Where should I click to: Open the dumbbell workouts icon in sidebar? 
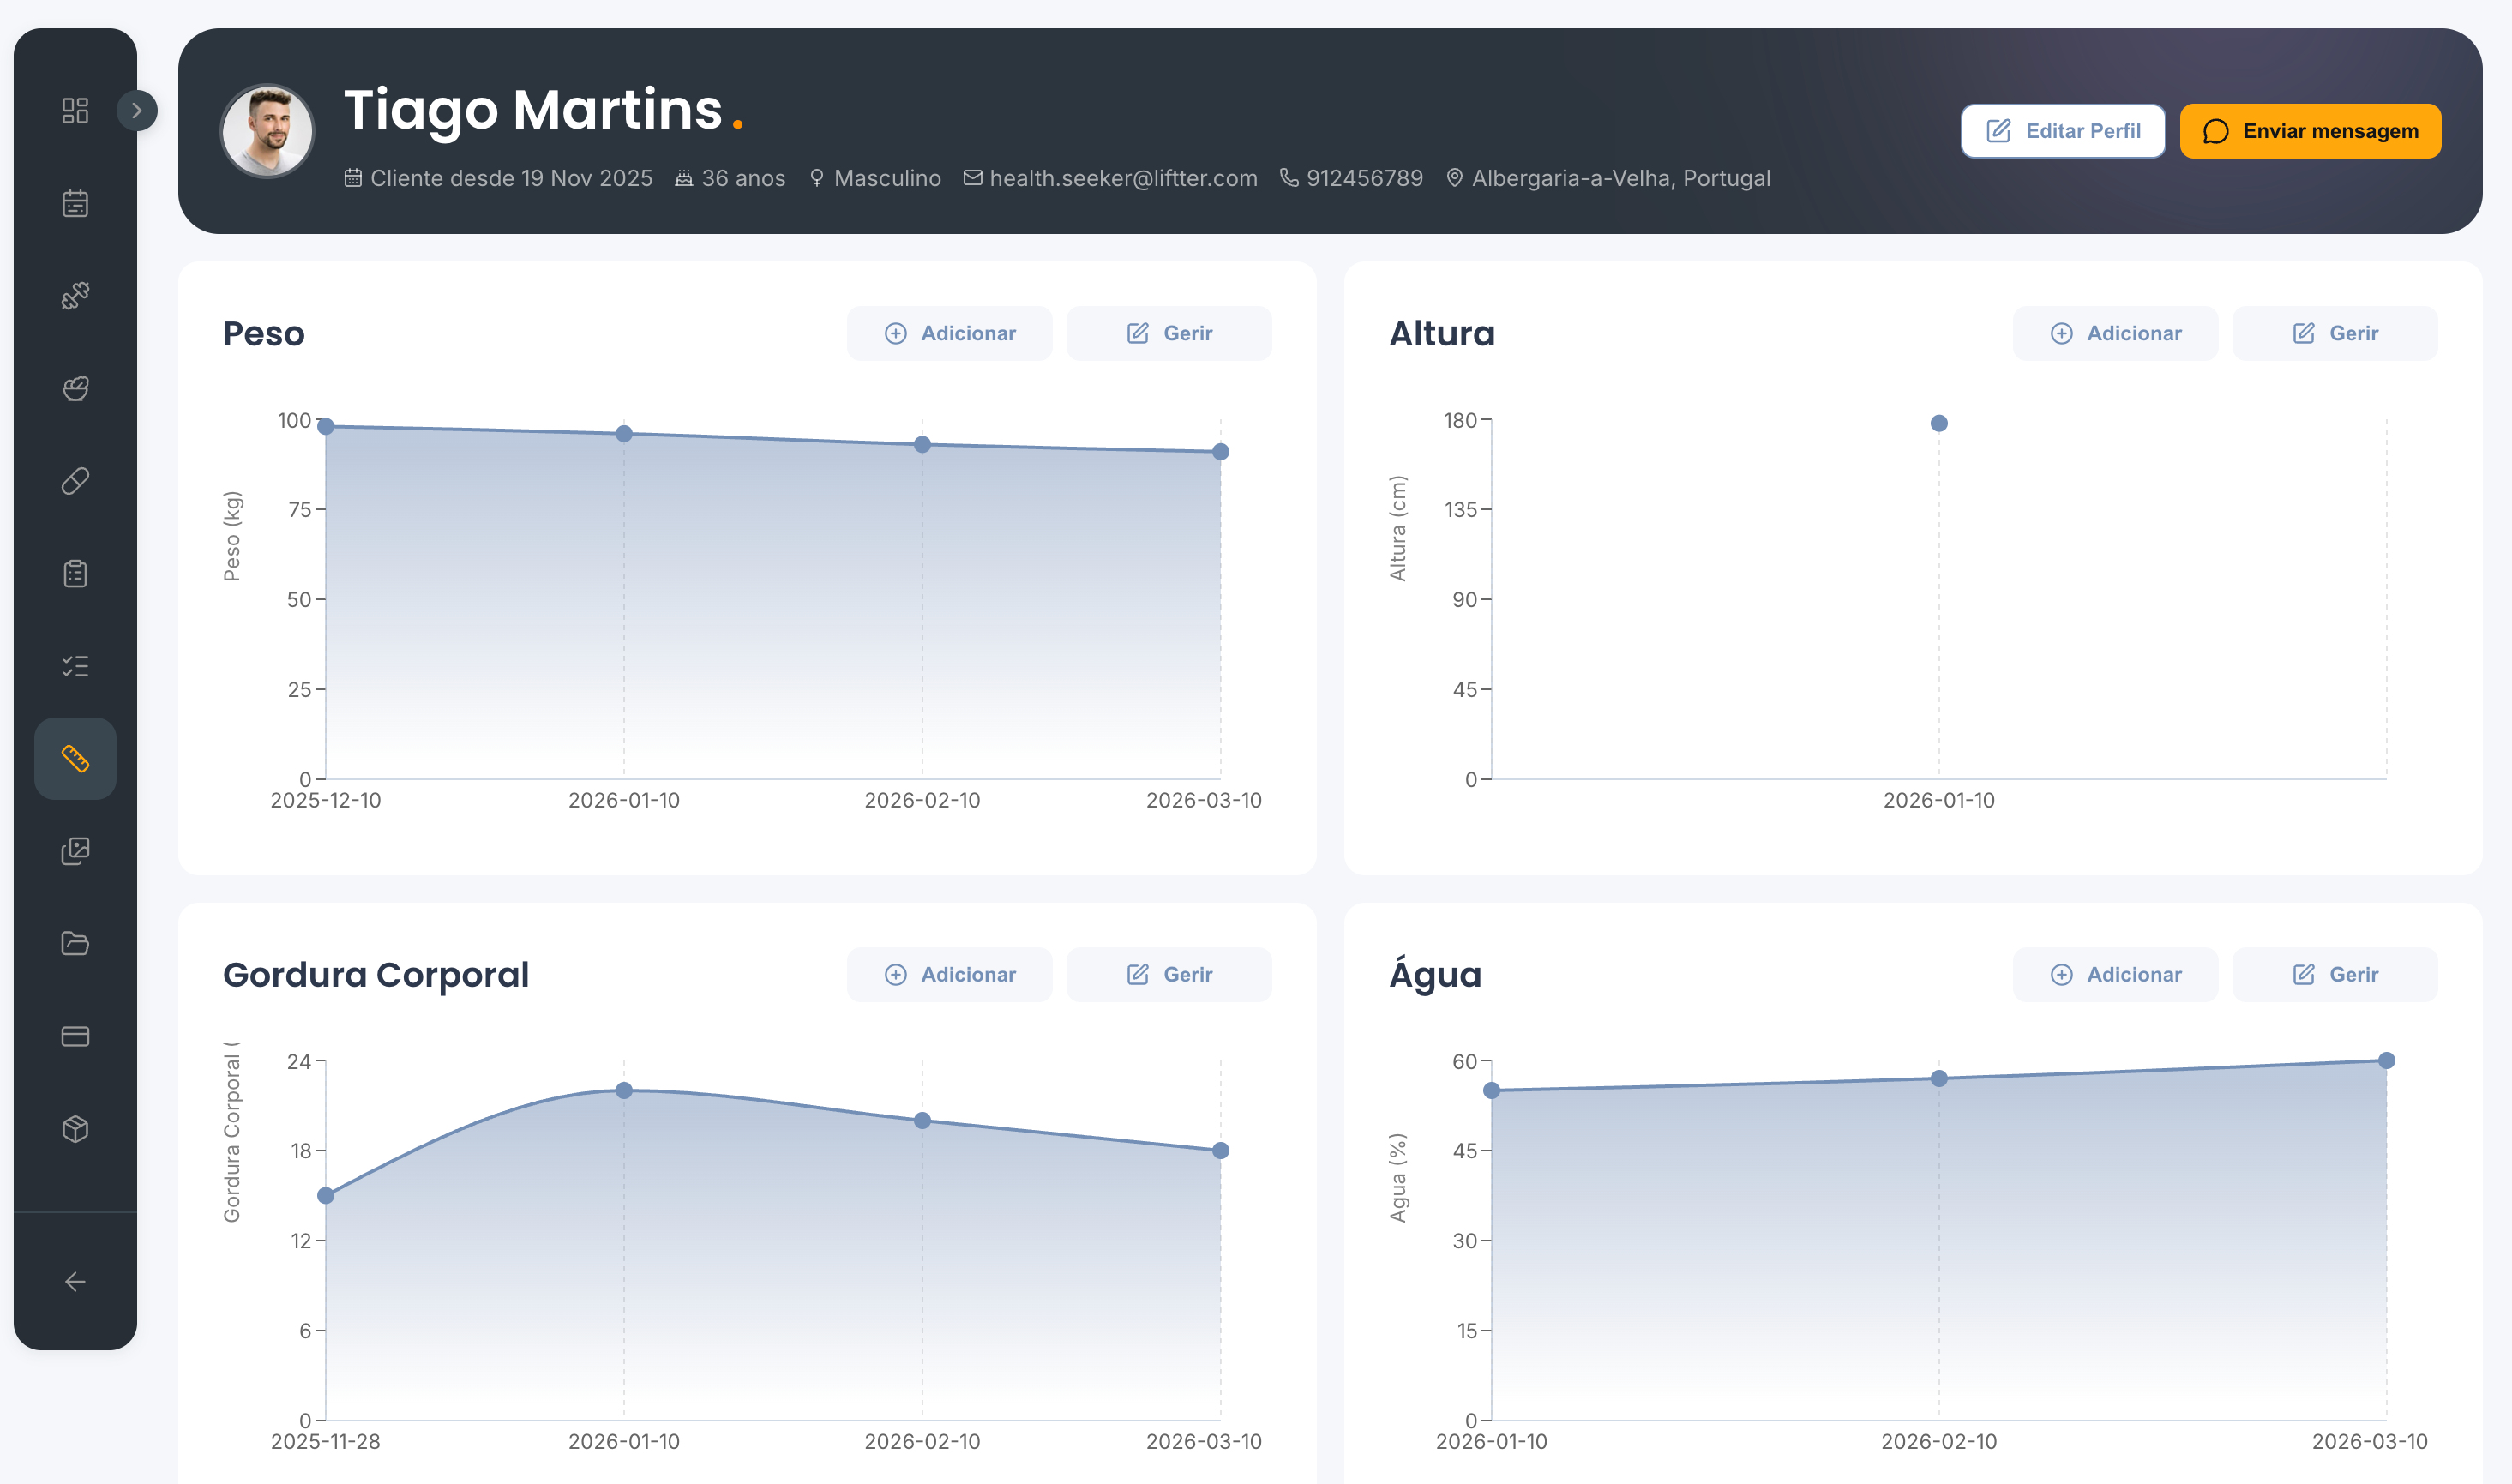75,296
